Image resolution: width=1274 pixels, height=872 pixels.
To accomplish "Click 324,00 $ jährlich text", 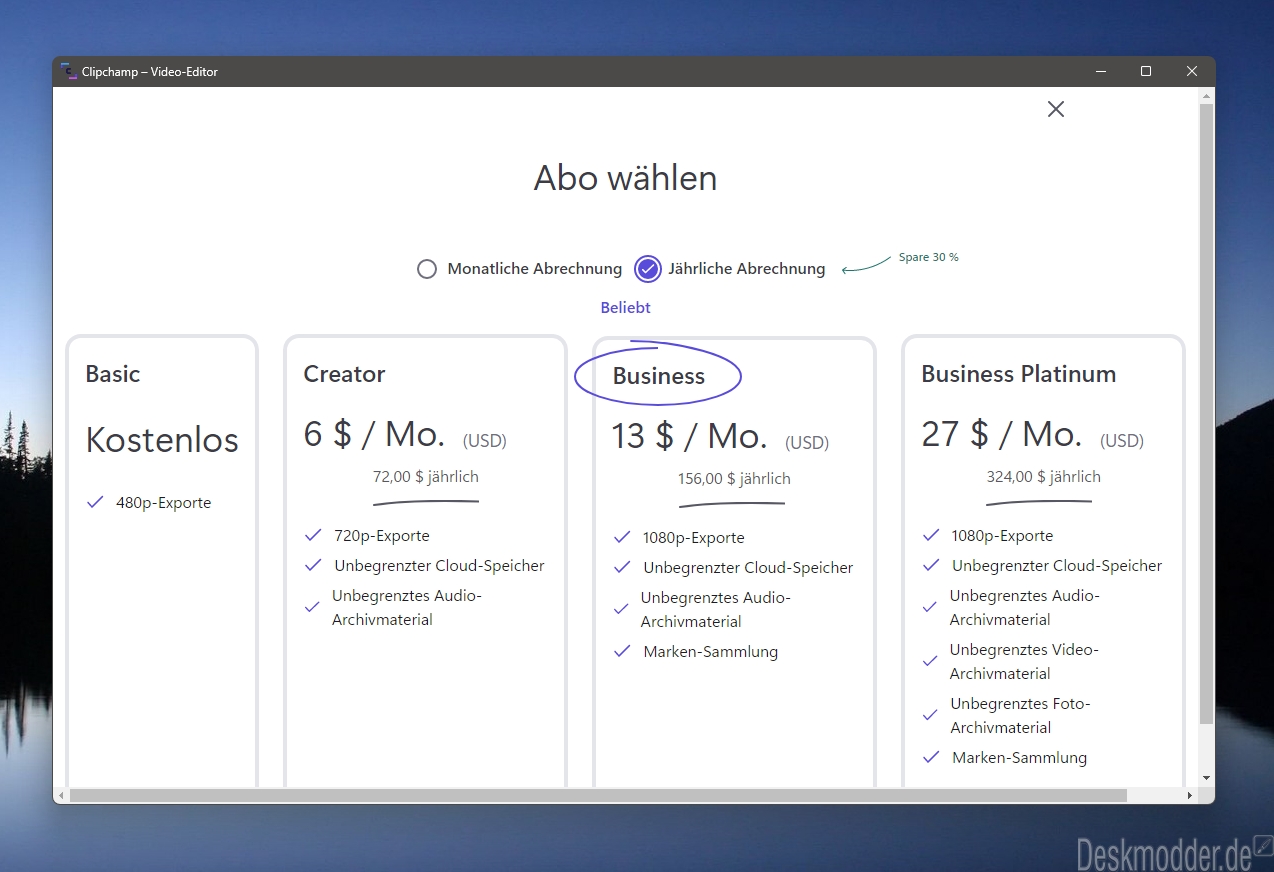I will (1044, 477).
